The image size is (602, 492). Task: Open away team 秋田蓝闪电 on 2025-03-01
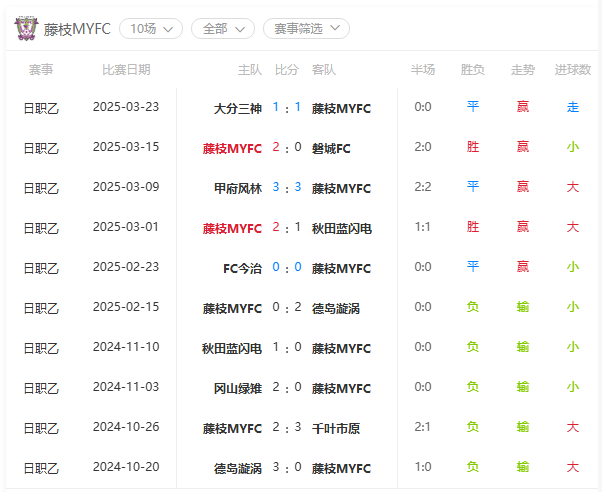point(342,229)
